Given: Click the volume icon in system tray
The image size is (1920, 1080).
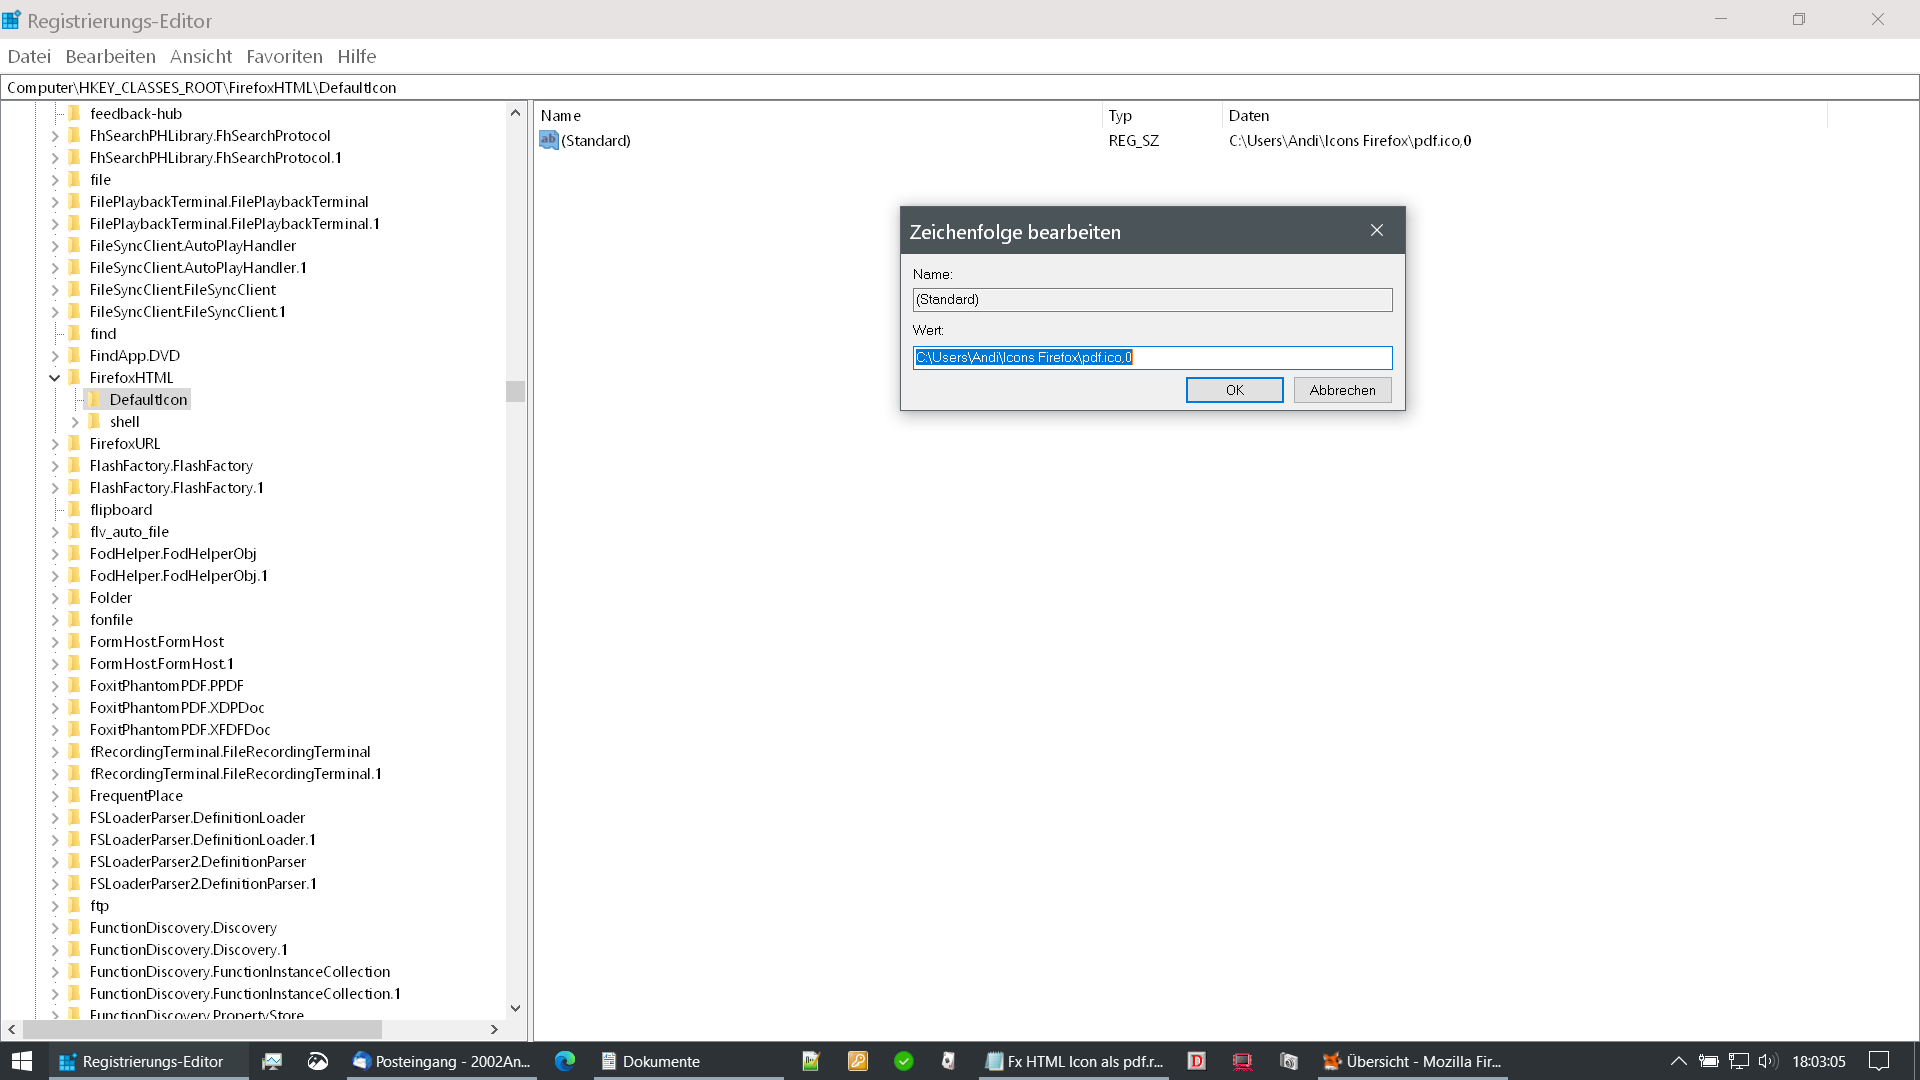Looking at the screenshot, I should click(x=1767, y=1061).
